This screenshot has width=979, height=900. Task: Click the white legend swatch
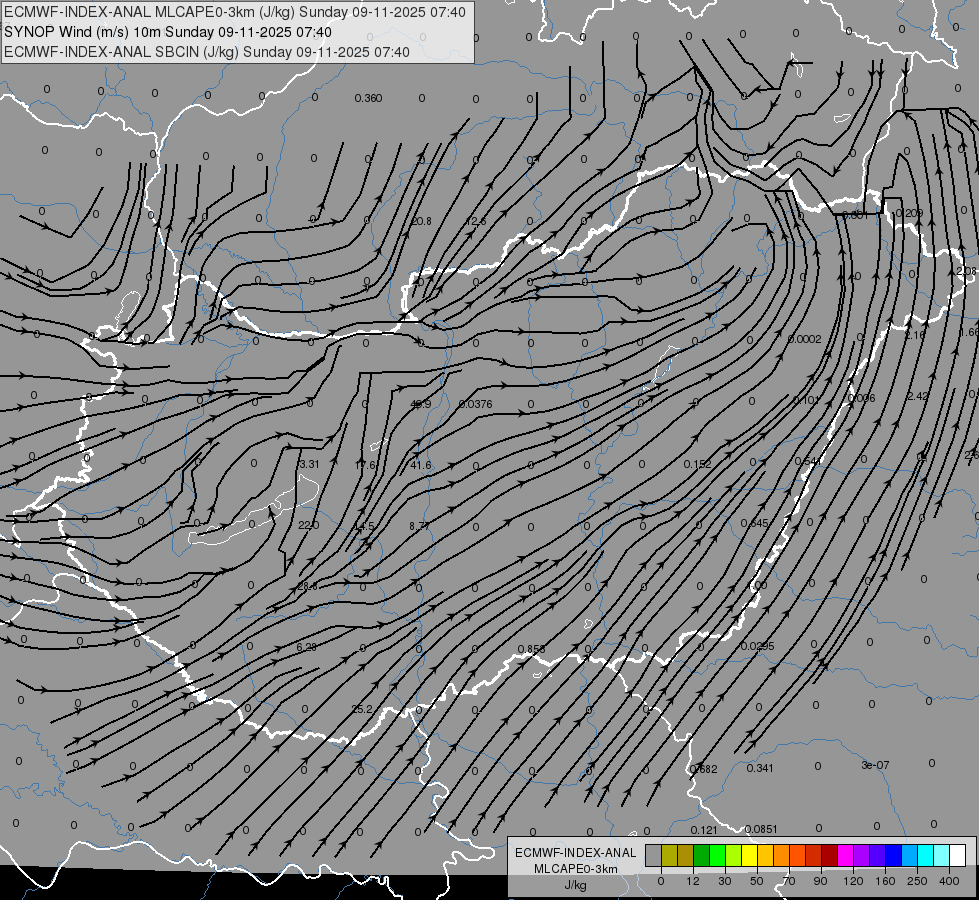[x=958, y=855]
